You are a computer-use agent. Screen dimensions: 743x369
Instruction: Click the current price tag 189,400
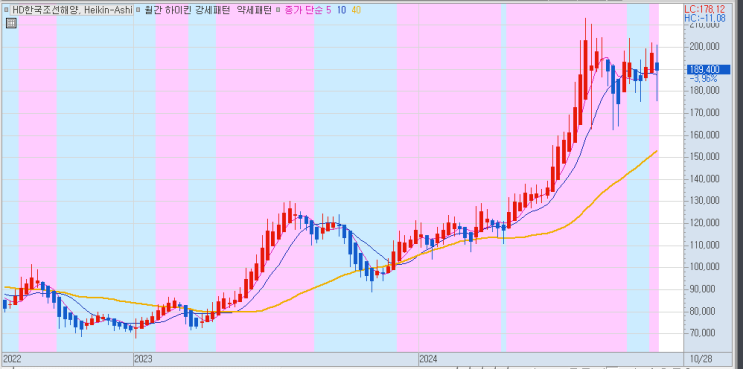[707, 70]
